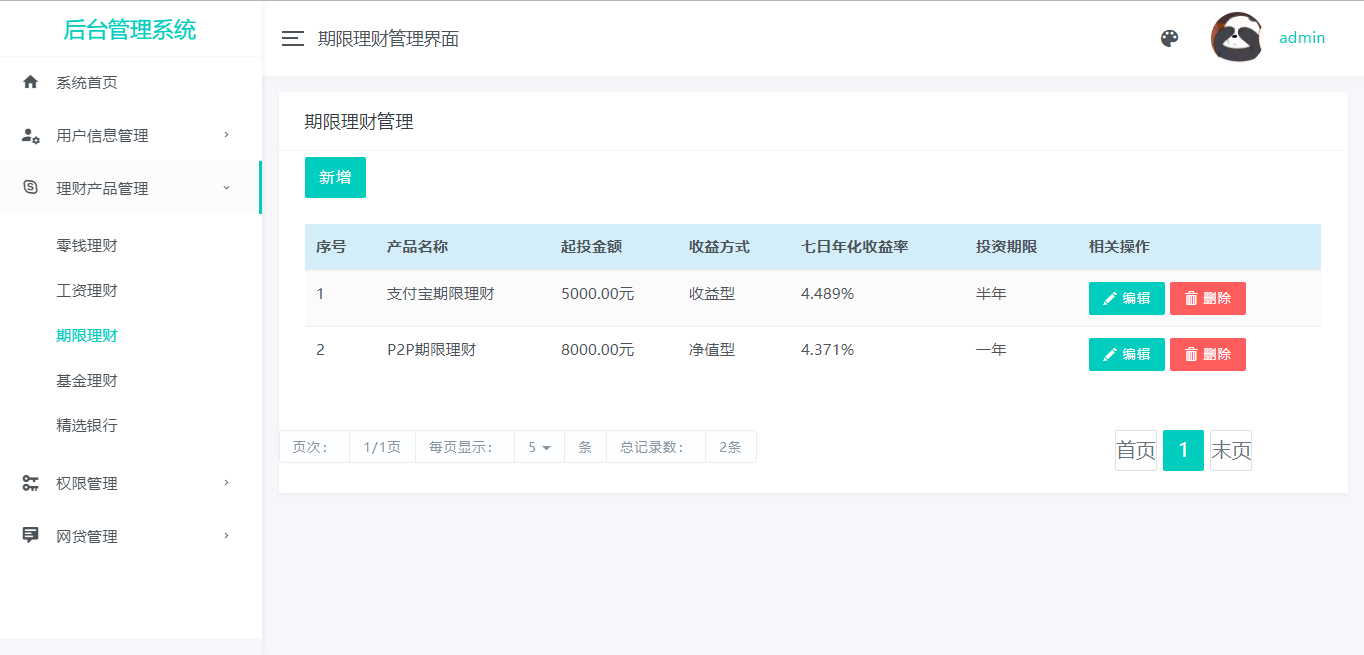Expand the 权限管理 menu chevron
The image size is (1364, 655).
[x=226, y=483]
